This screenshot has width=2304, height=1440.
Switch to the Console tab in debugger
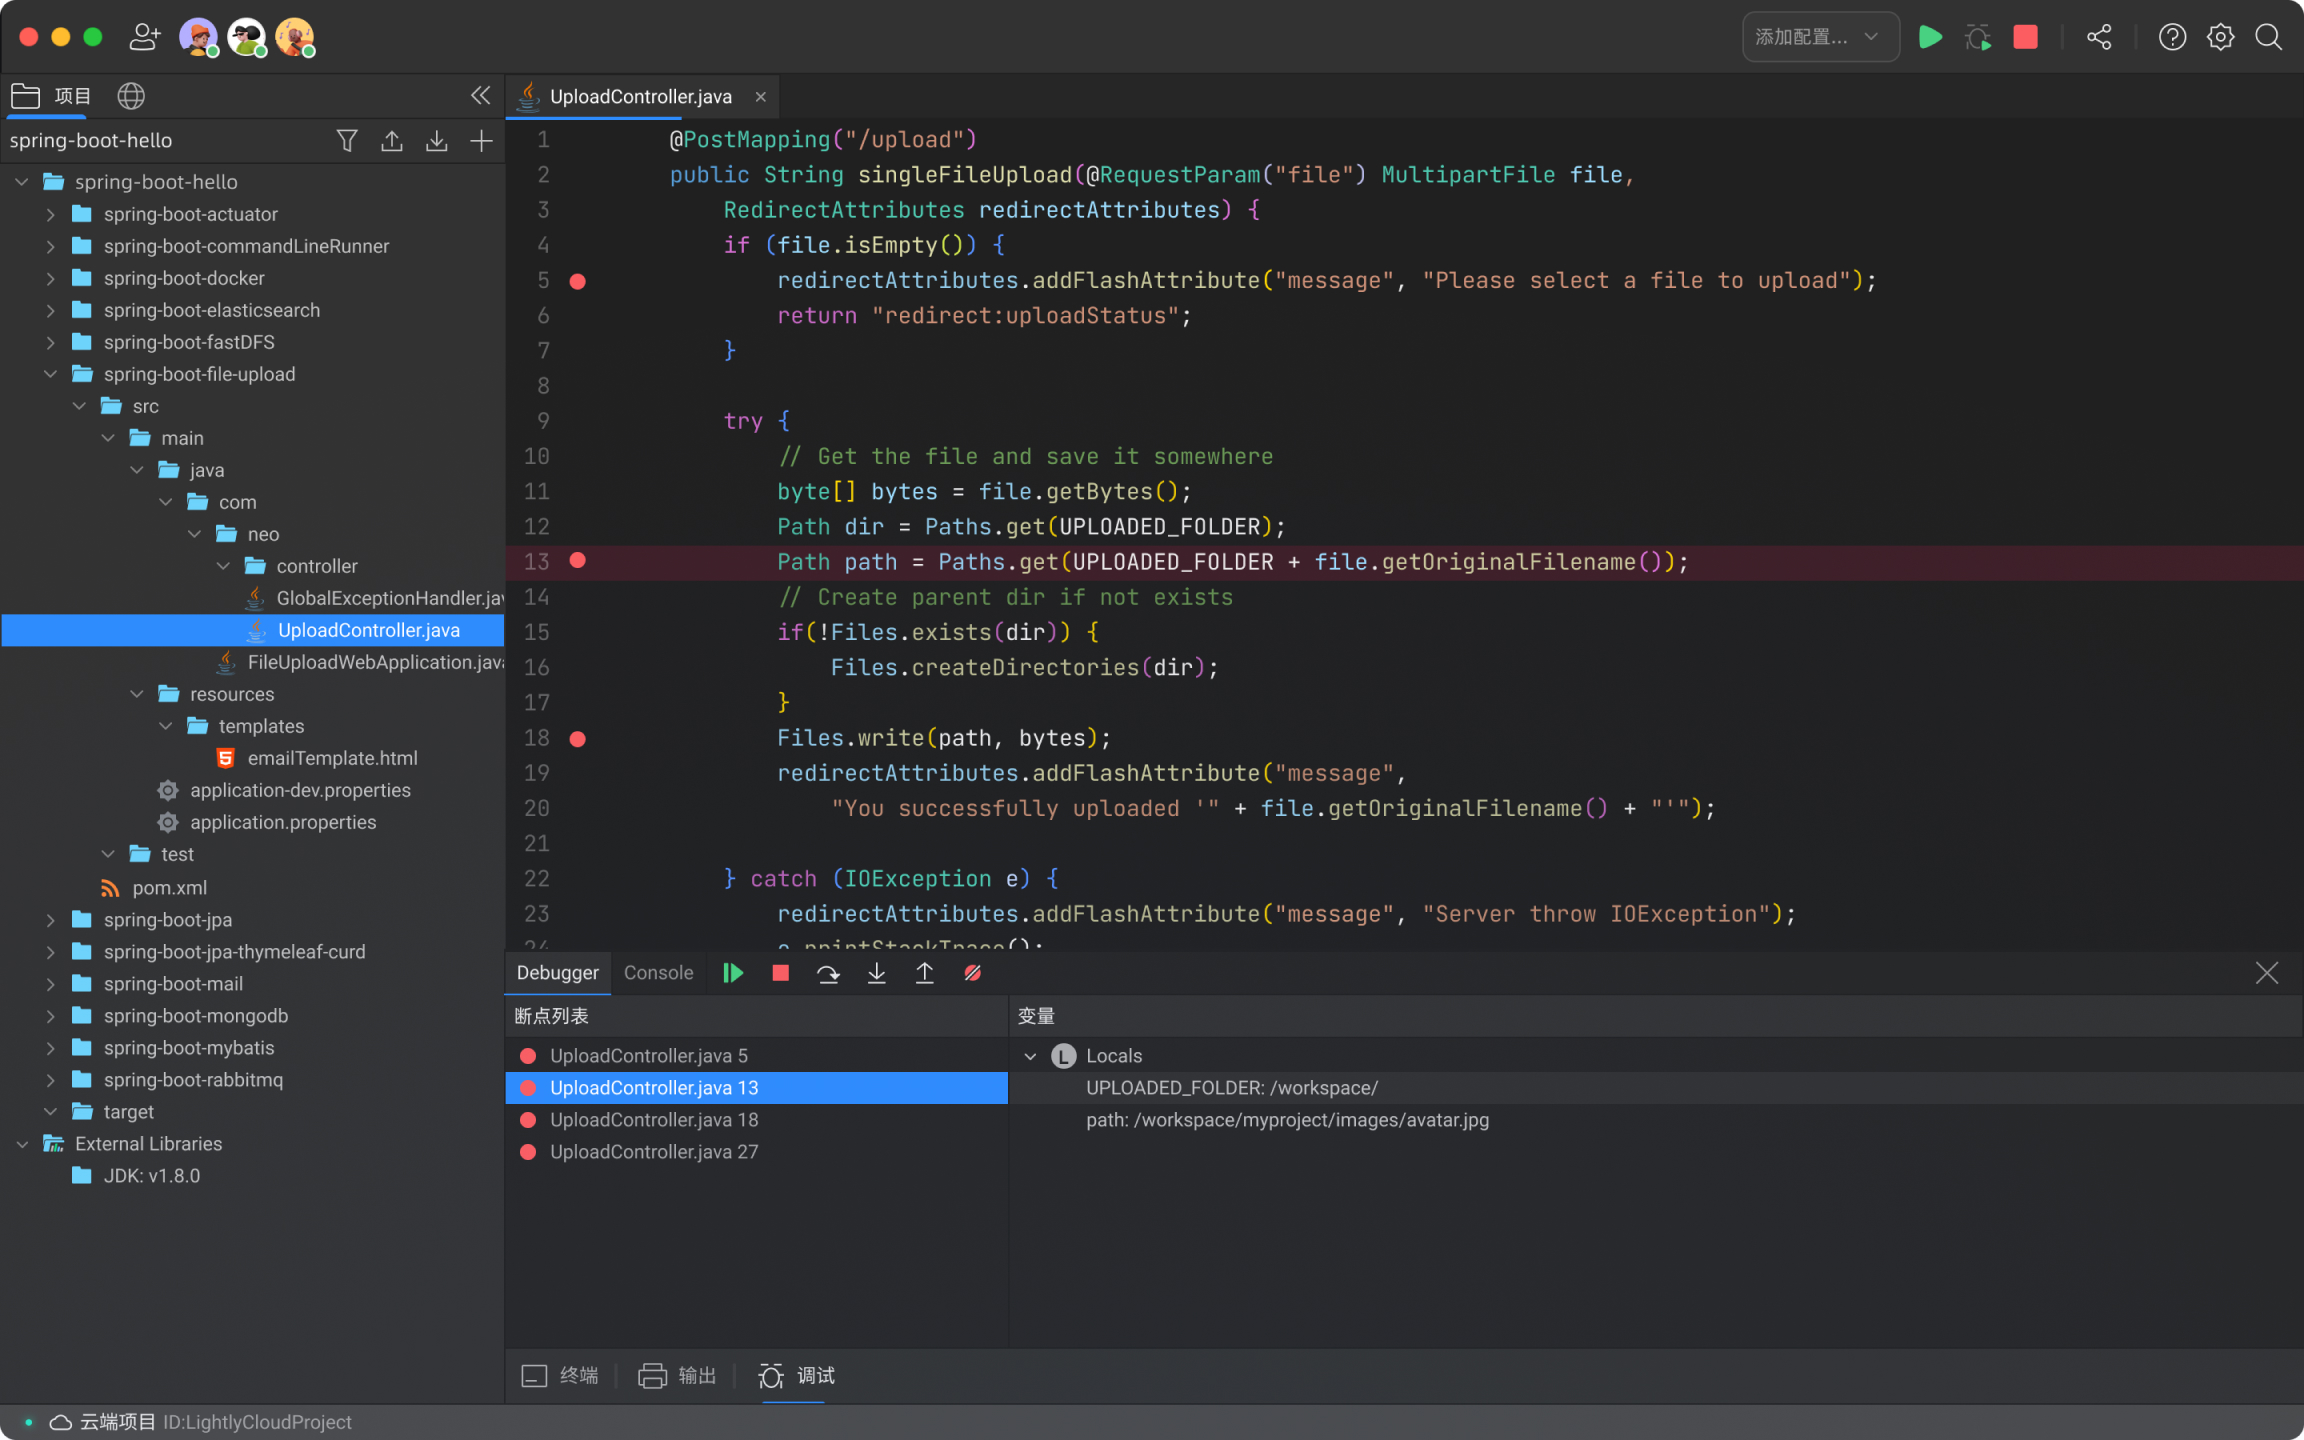coord(659,972)
